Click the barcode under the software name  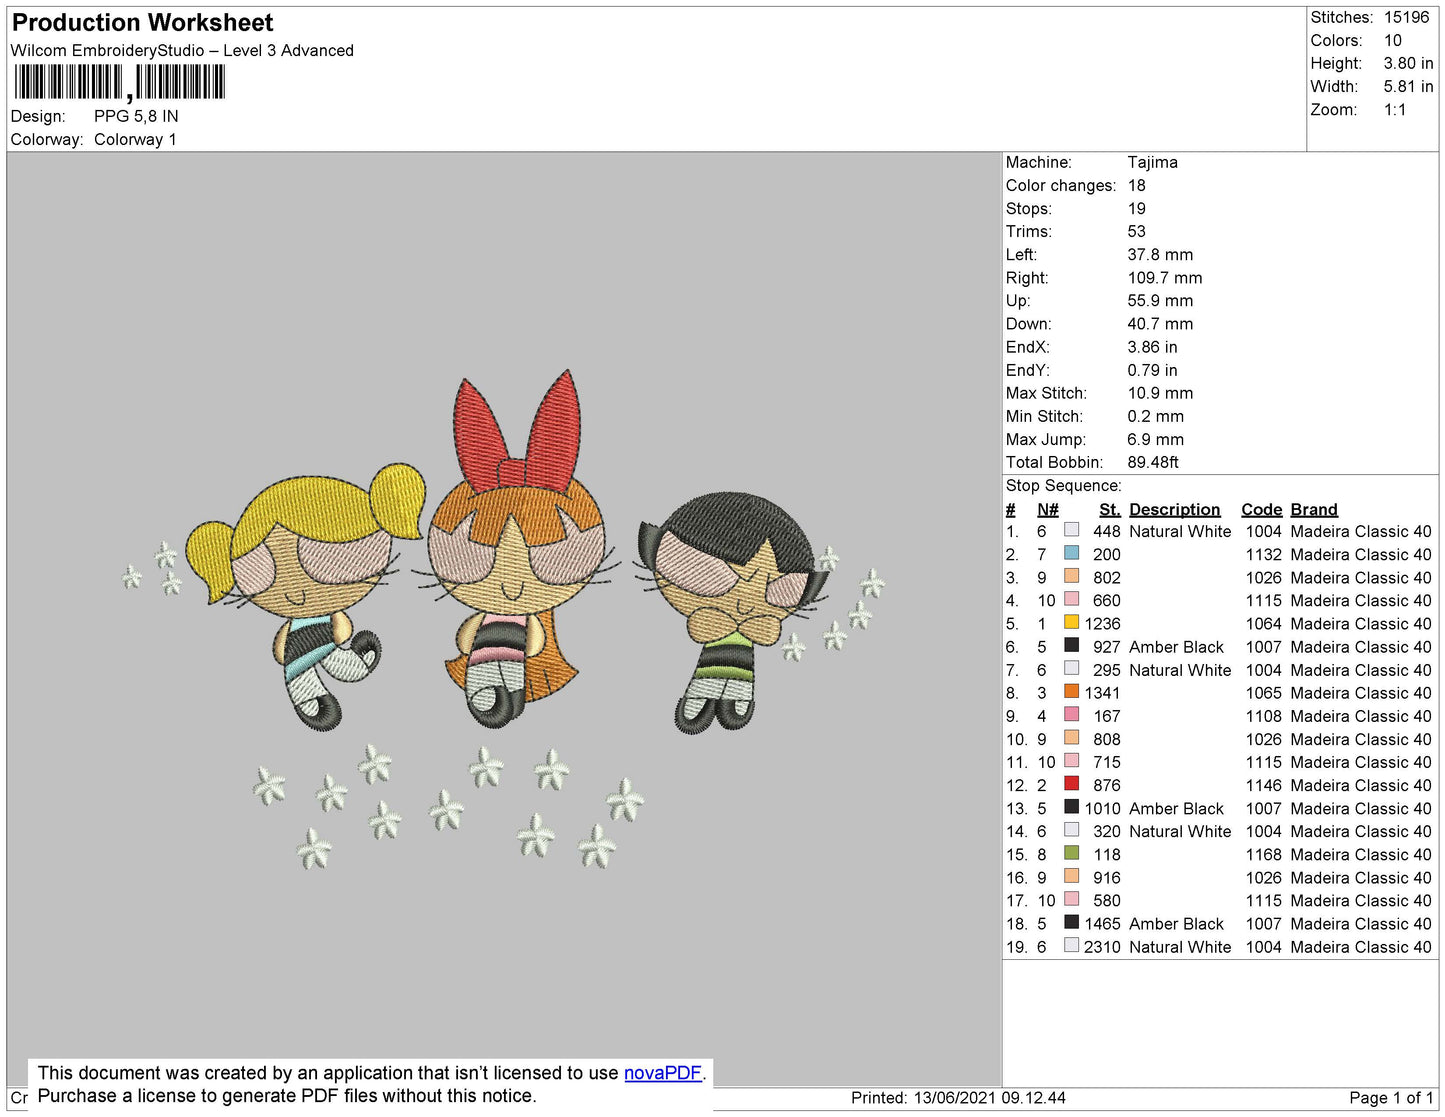point(120,82)
